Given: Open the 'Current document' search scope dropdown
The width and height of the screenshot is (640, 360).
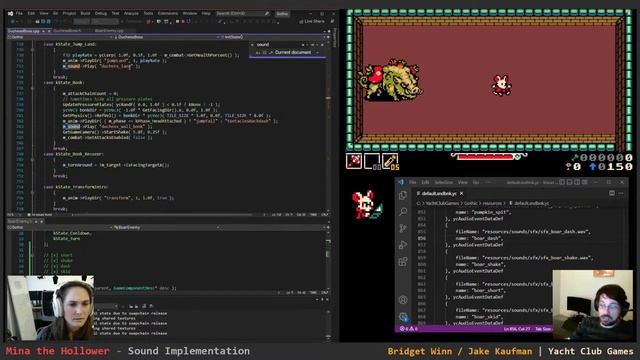Looking at the screenshot, I should pos(296,53).
